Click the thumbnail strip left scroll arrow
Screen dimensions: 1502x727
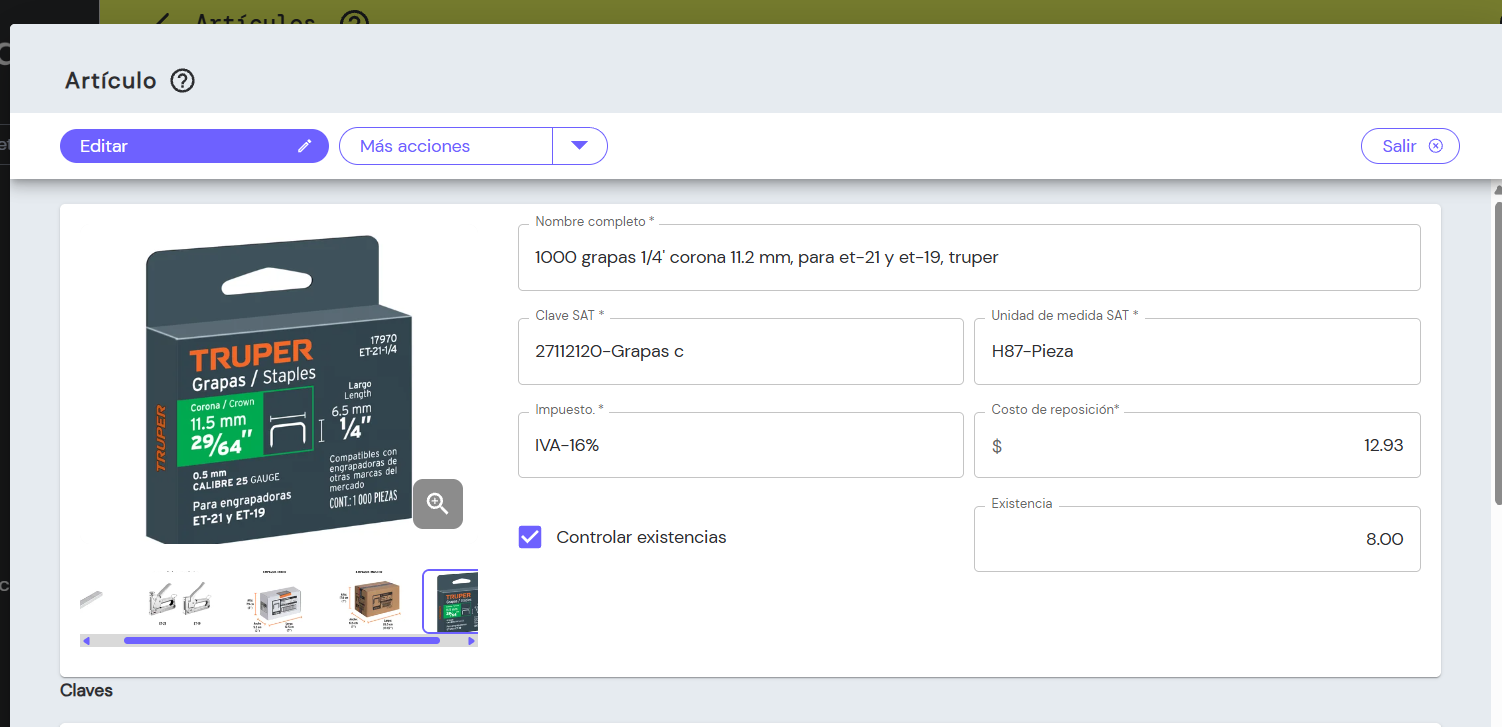click(x=86, y=641)
